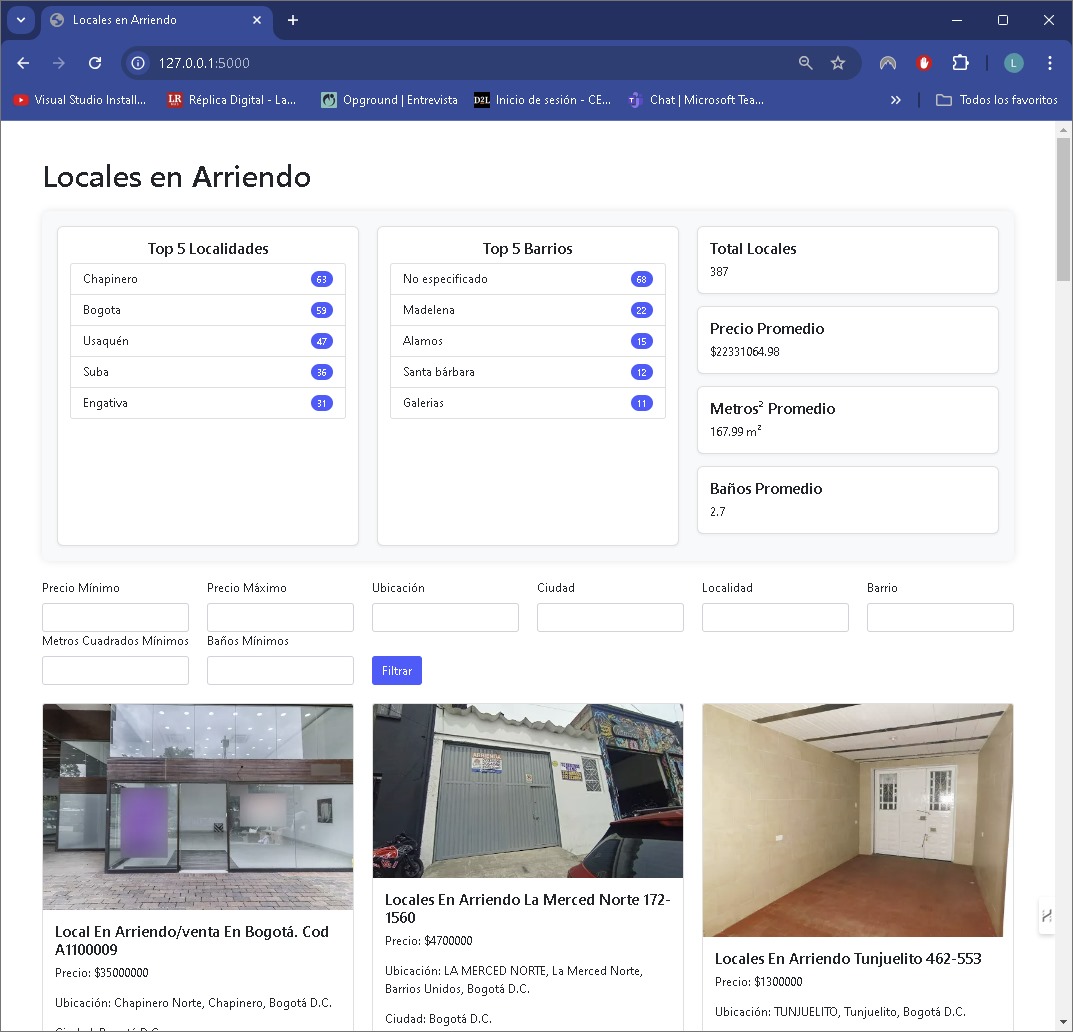
Task: Click the side panel handle near scrollbar
Action: (1046, 915)
